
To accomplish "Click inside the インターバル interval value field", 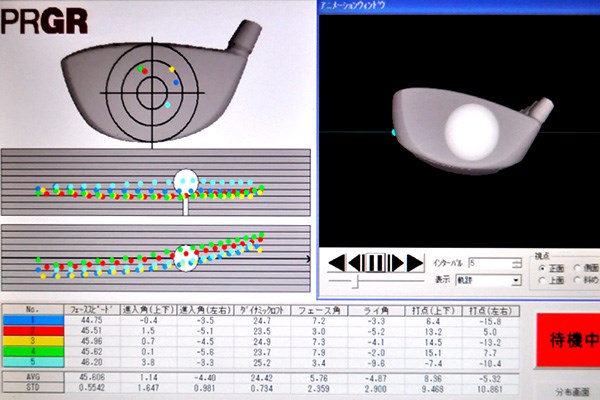I will pos(490,263).
